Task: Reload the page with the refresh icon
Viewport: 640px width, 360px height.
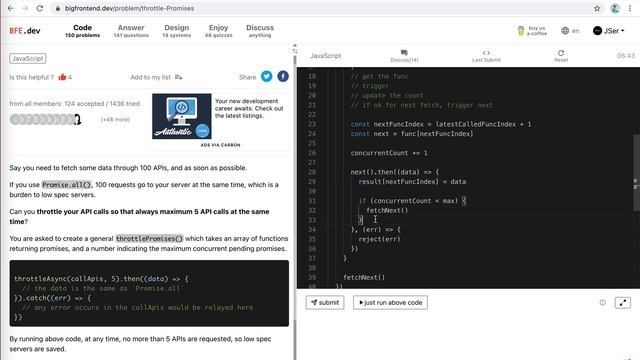Action: (x=40, y=8)
